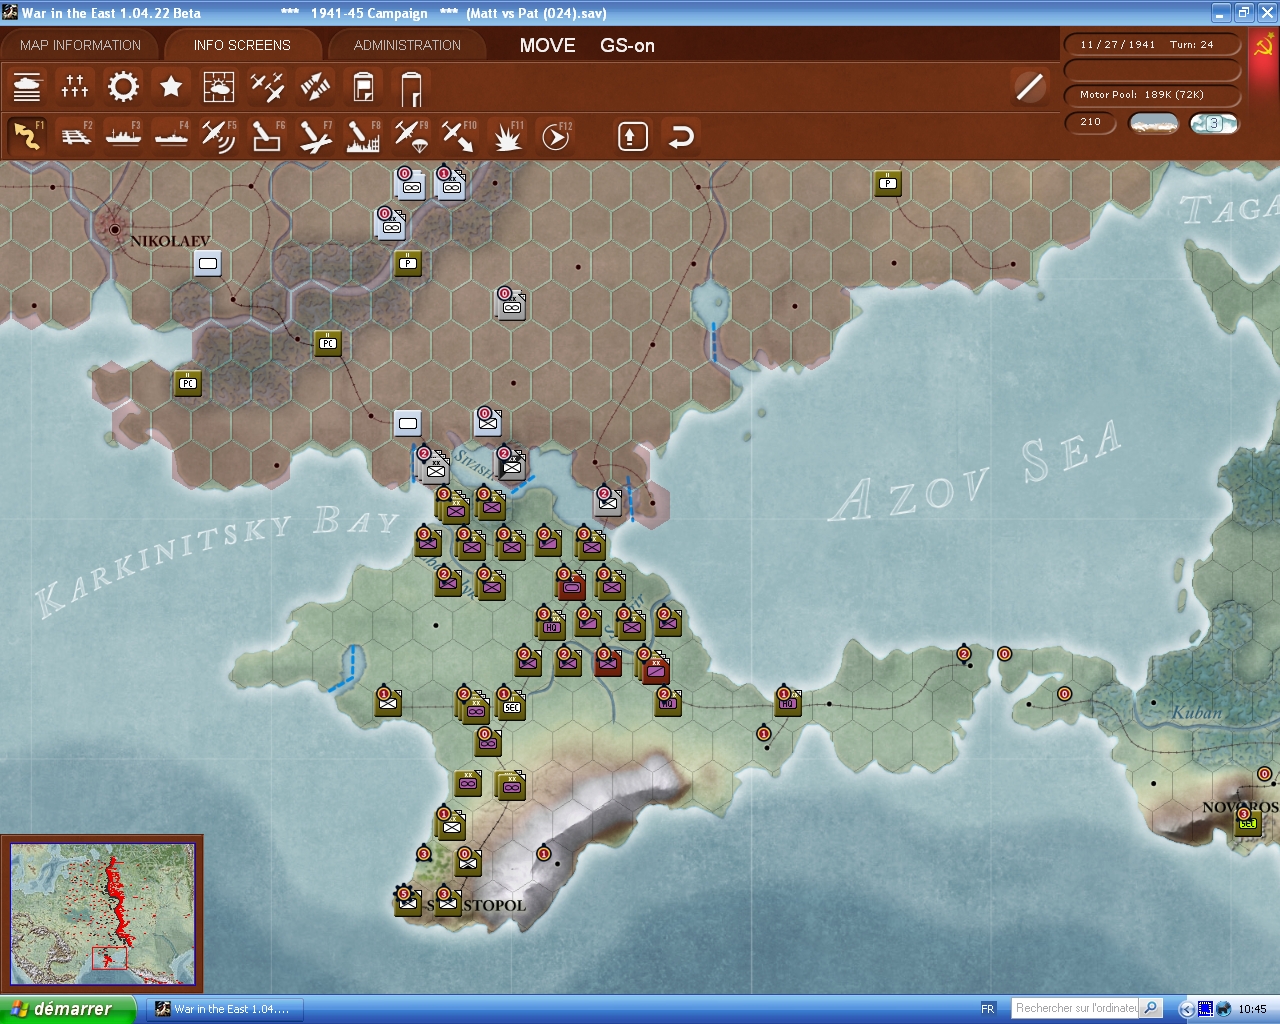Open the MAP INFORMATION tab
Screen dimensions: 1280x1024
80,45
